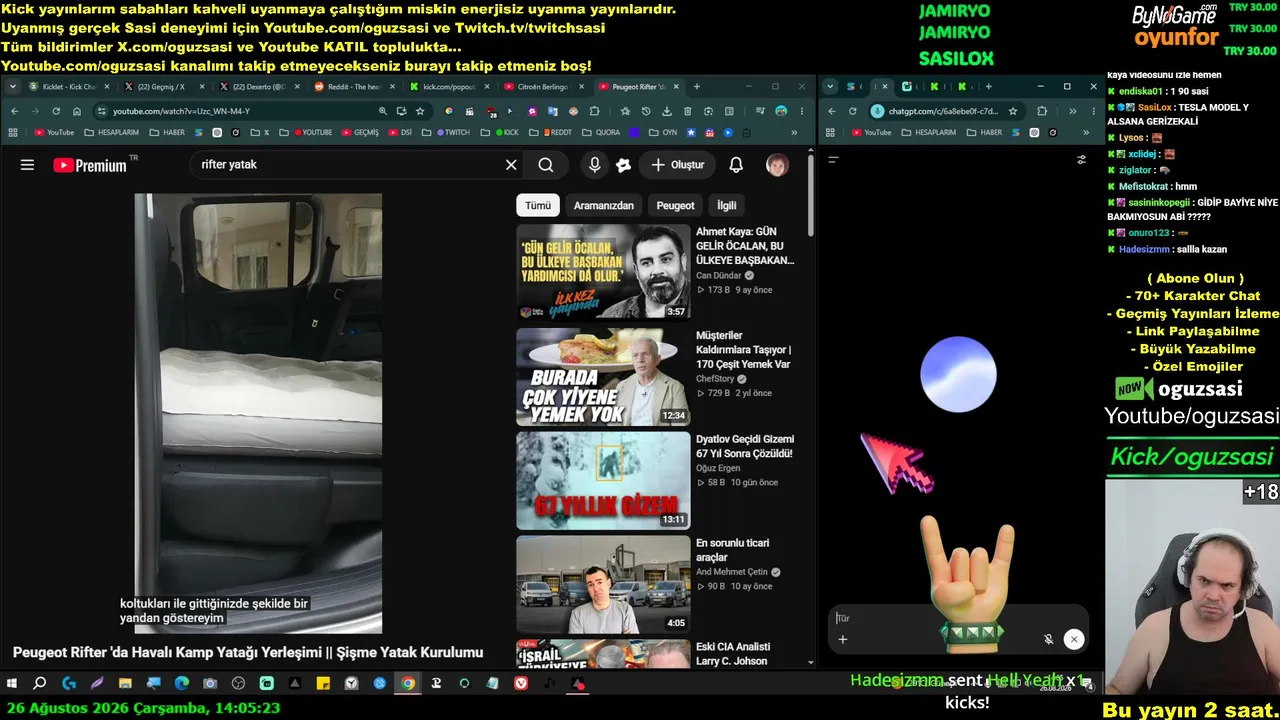Bookmark the ChatGPT page with star

point(1013,111)
